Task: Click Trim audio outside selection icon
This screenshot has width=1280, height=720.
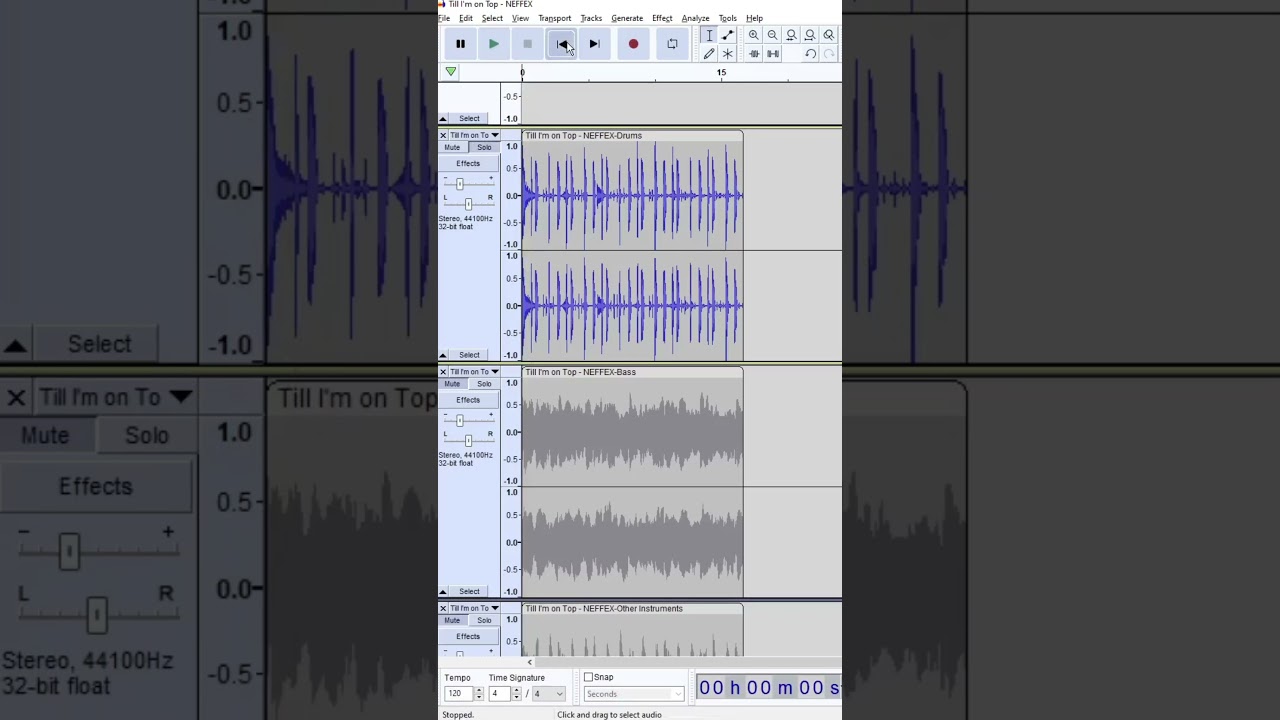Action: tap(754, 54)
